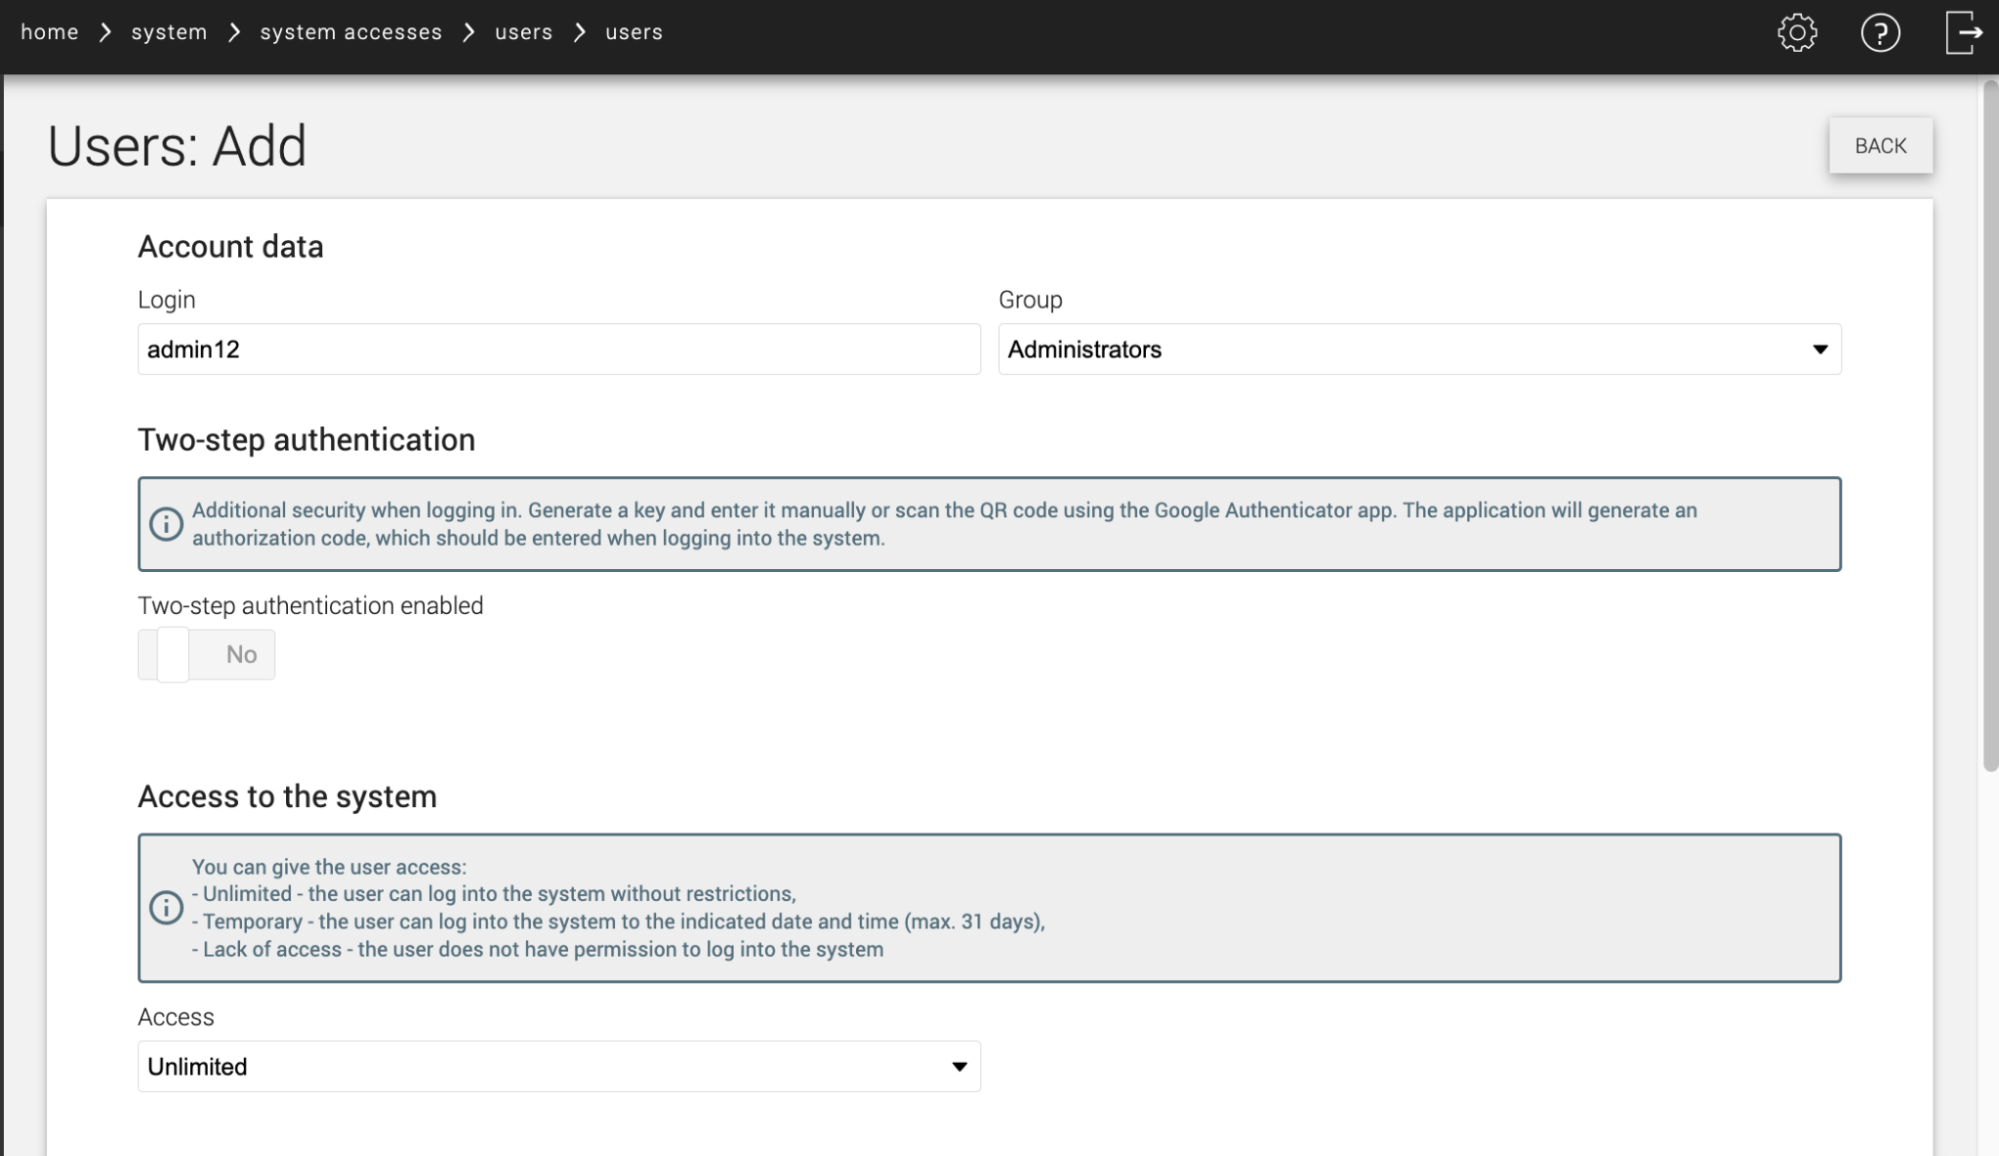Image resolution: width=1999 pixels, height=1156 pixels.
Task: Click the Account data section heading
Action: pos(231,247)
